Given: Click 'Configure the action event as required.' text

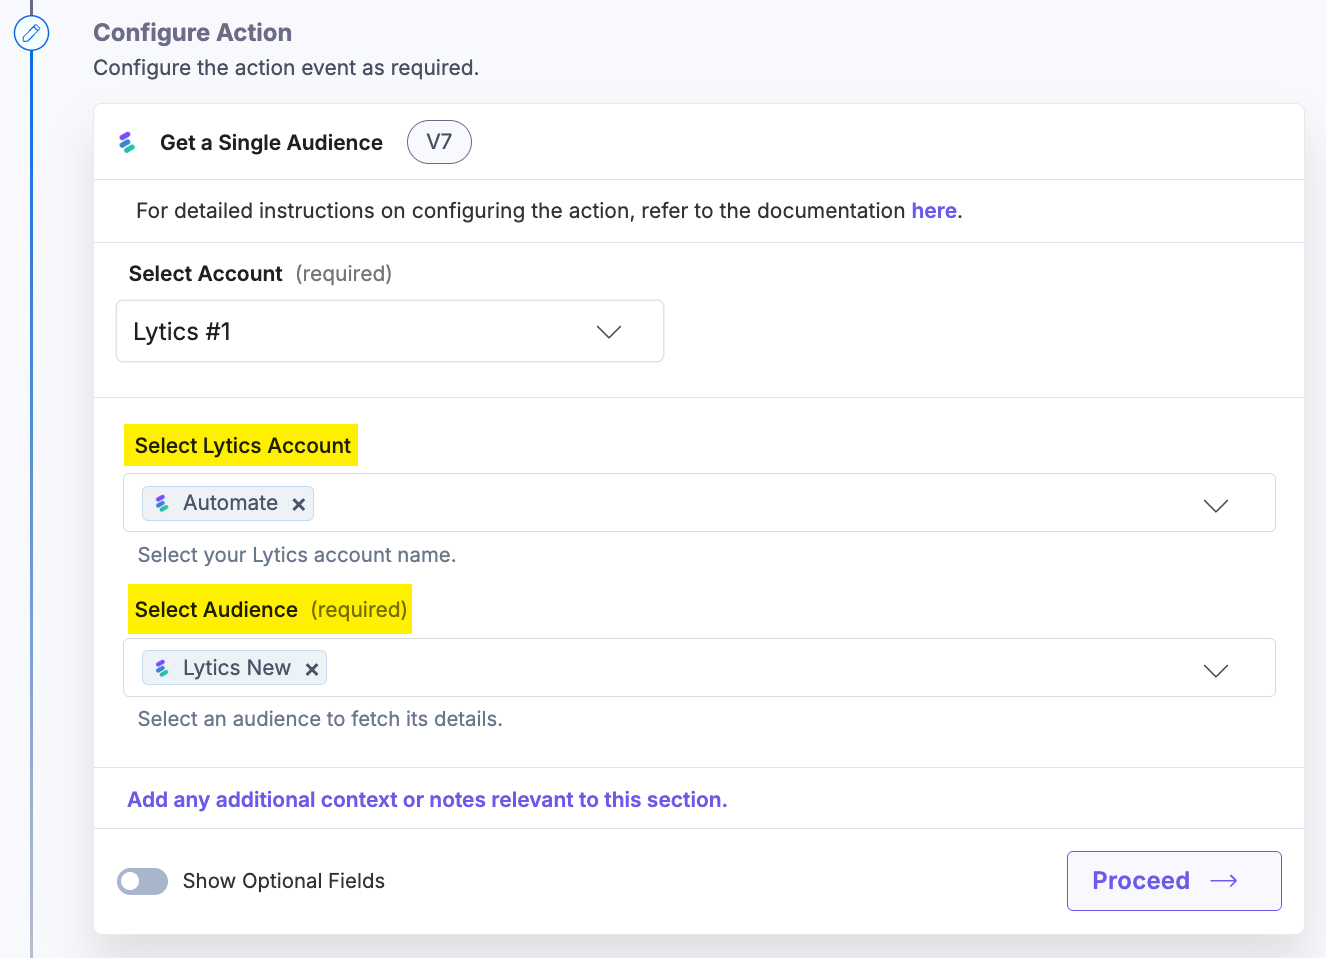Looking at the screenshot, I should (x=286, y=68).
